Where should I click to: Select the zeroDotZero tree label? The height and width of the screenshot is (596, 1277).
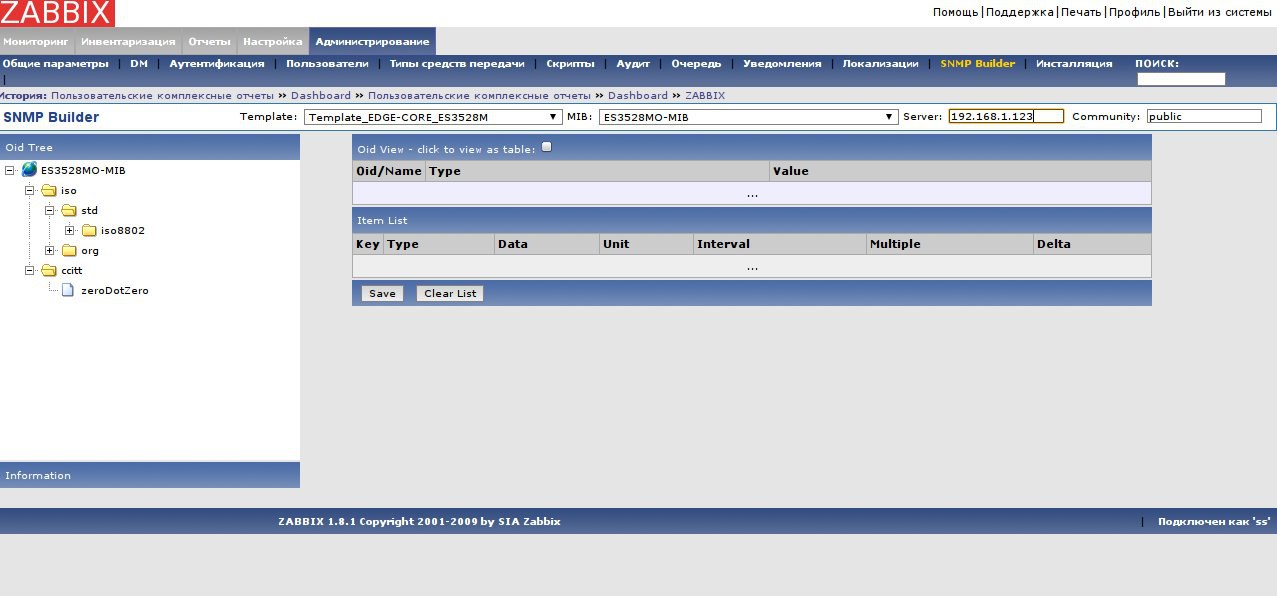pyautogui.click(x=114, y=290)
